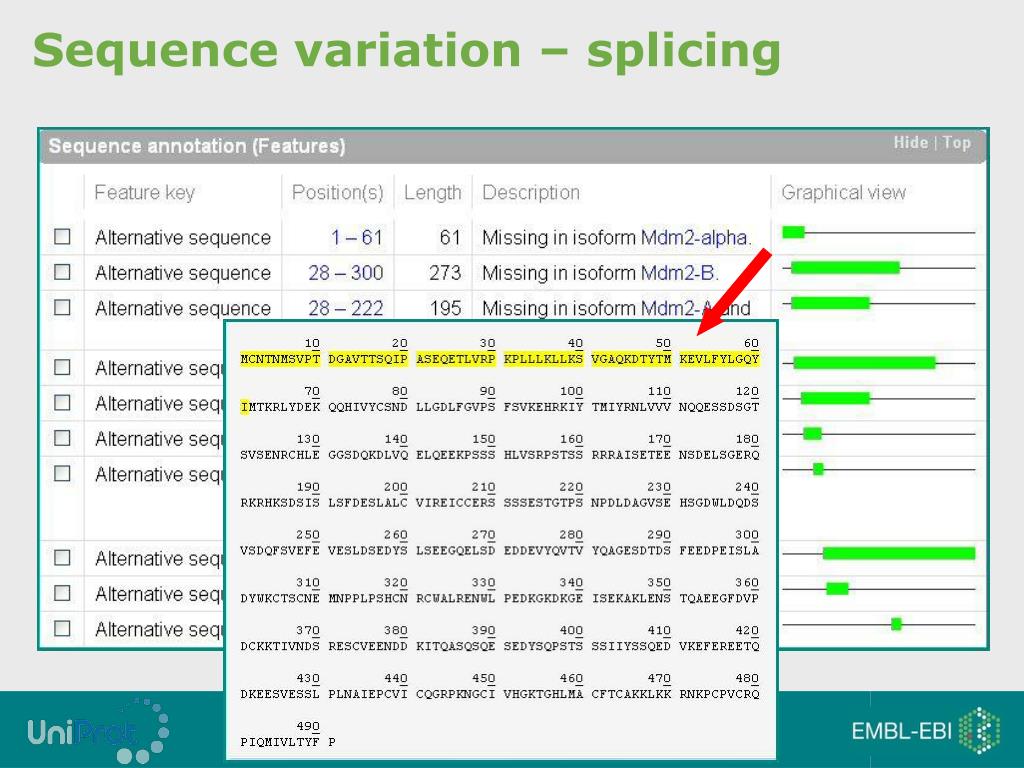This screenshot has width=1024, height=768.
Task: Click the sequence block PIQMIVLTYF
Action: [280, 742]
